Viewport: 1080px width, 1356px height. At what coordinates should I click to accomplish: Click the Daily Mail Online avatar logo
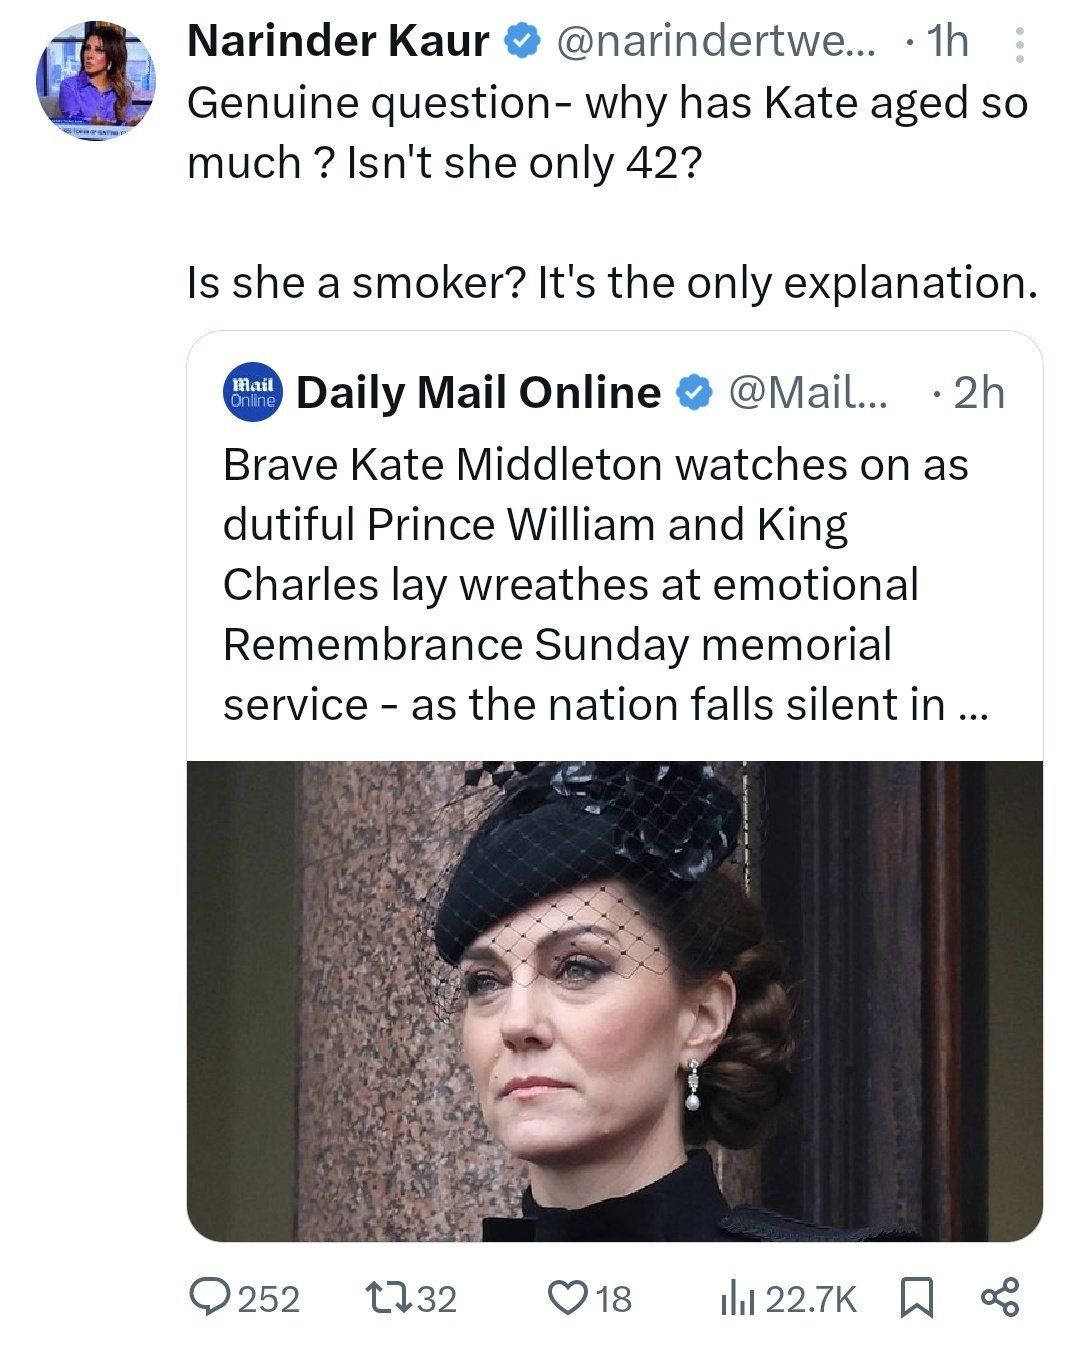click(x=253, y=393)
